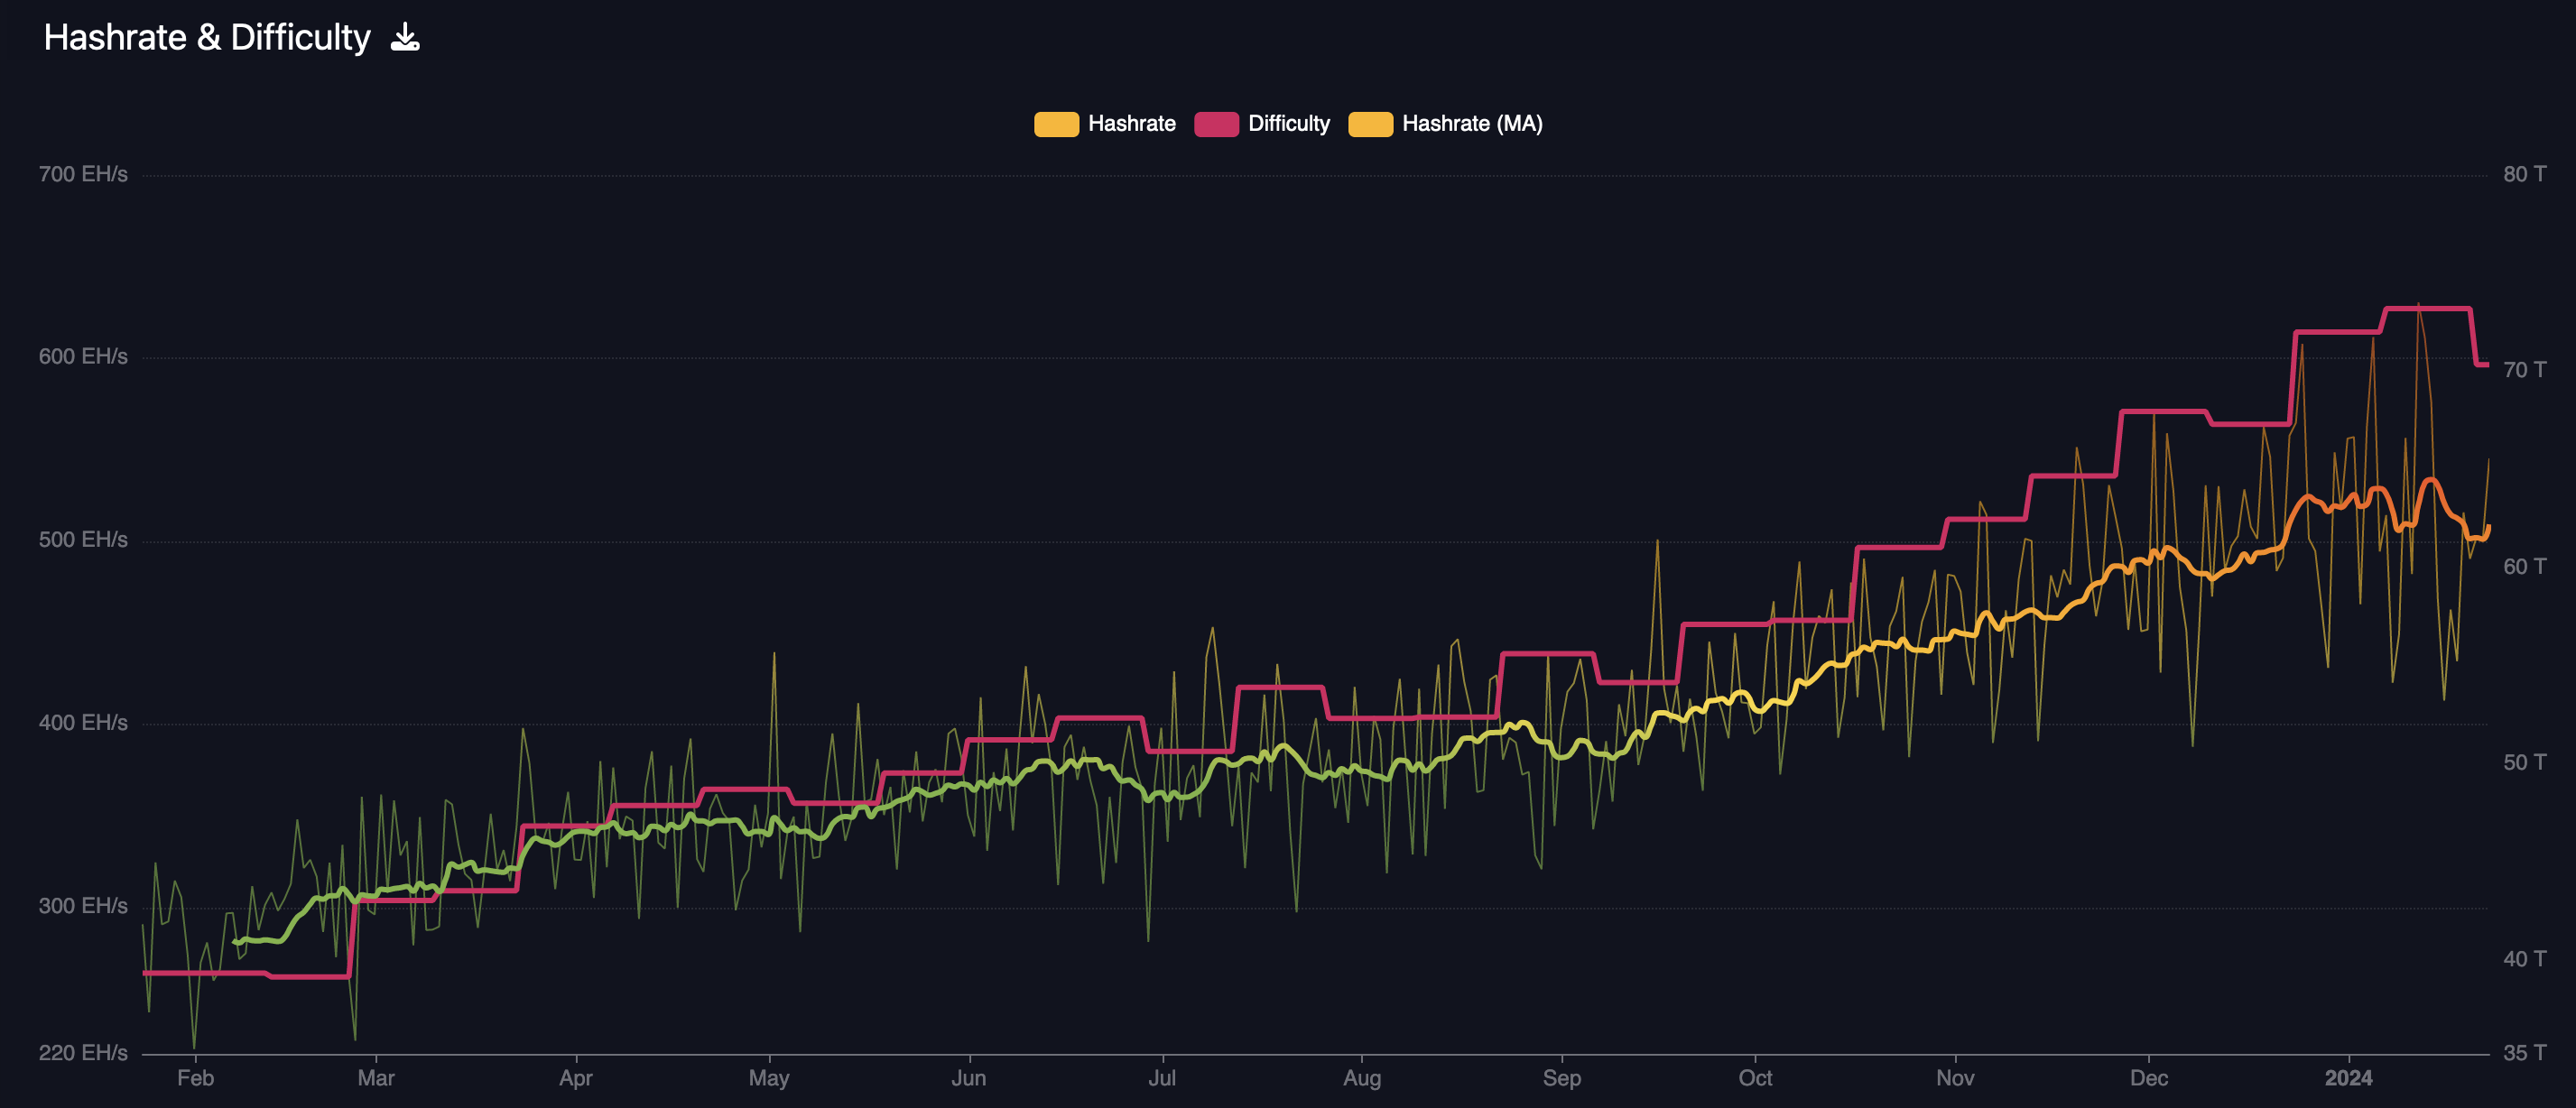Click the pink Difficulty legend color swatch
Screen dimensions: 2576x1108
[1216, 124]
